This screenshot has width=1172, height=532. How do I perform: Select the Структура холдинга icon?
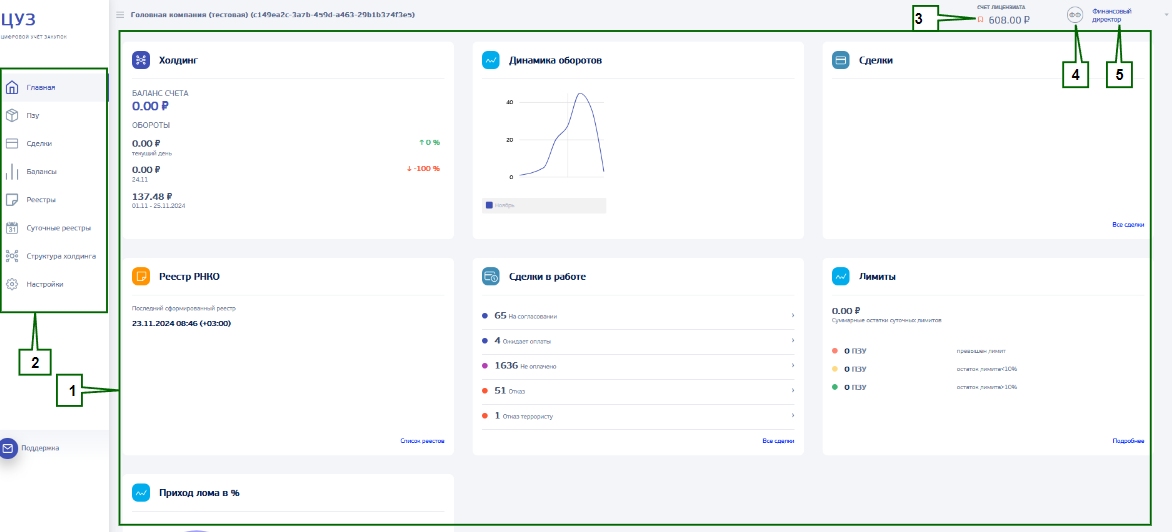click(12, 255)
